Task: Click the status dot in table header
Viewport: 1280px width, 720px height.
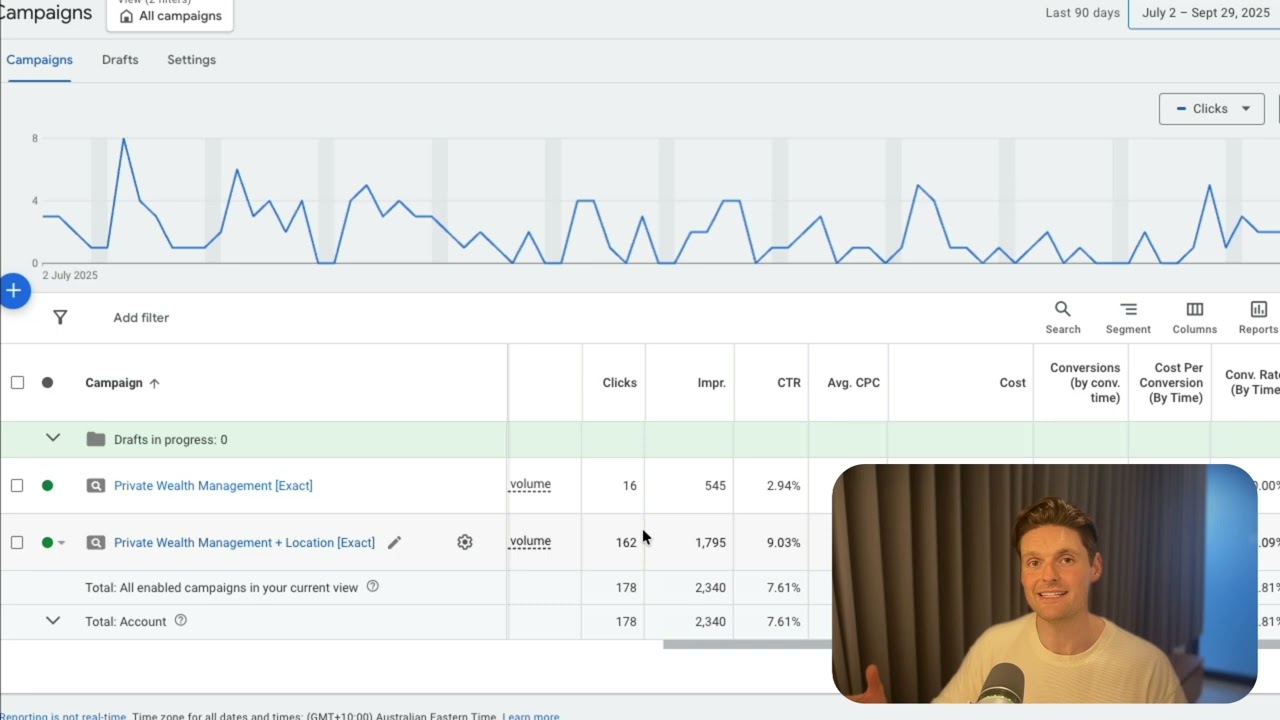Action: pyautogui.click(x=47, y=382)
